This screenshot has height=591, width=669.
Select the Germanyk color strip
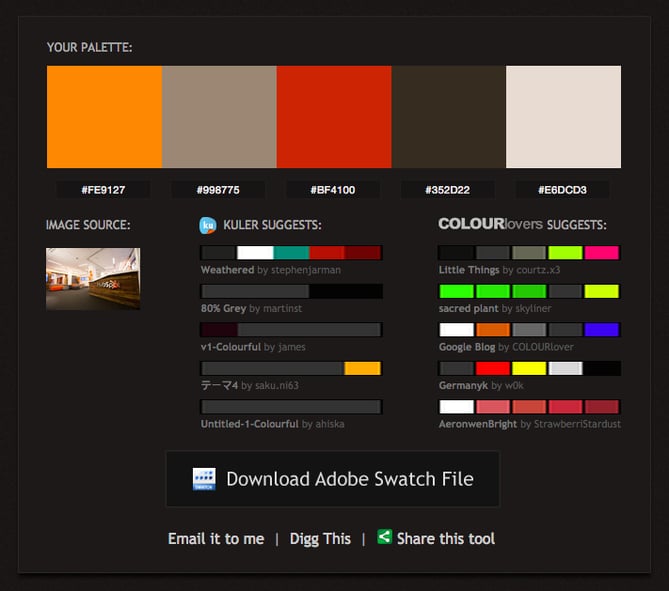[529, 368]
